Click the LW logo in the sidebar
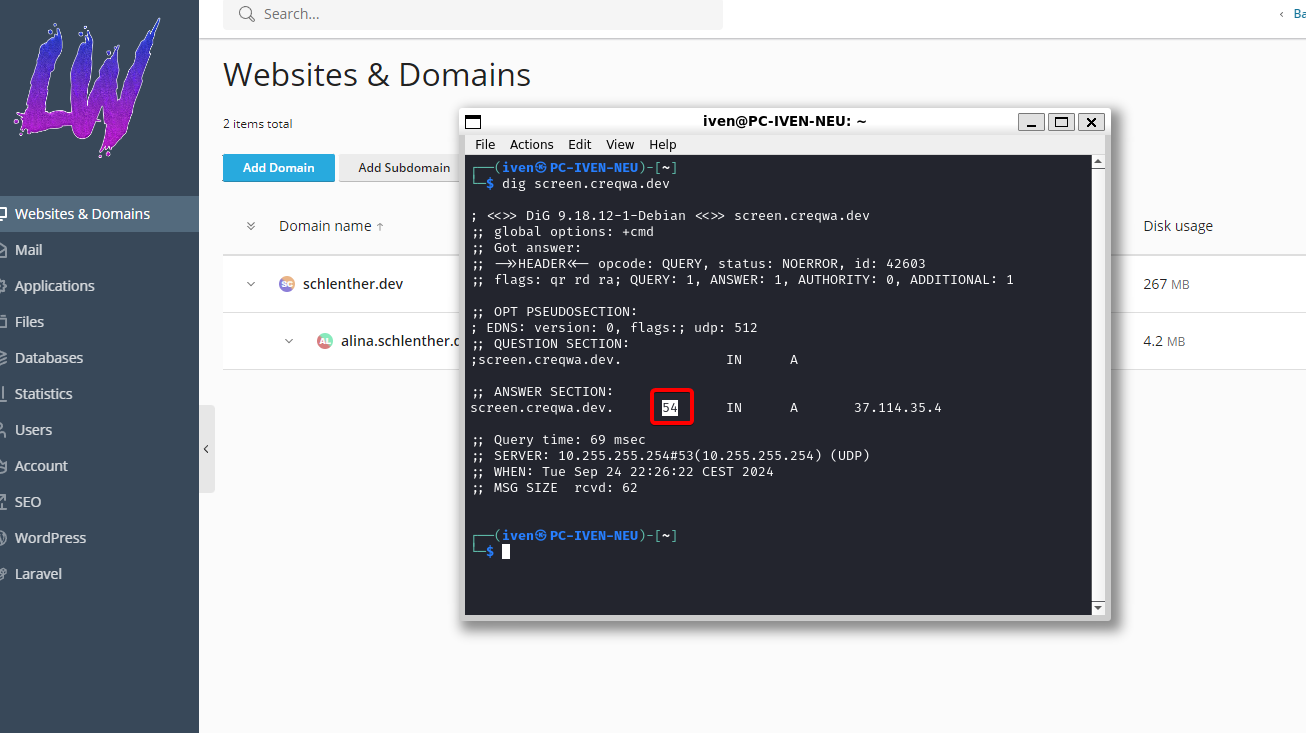This screenshot has width=1306, height=733. pos(88,88)
